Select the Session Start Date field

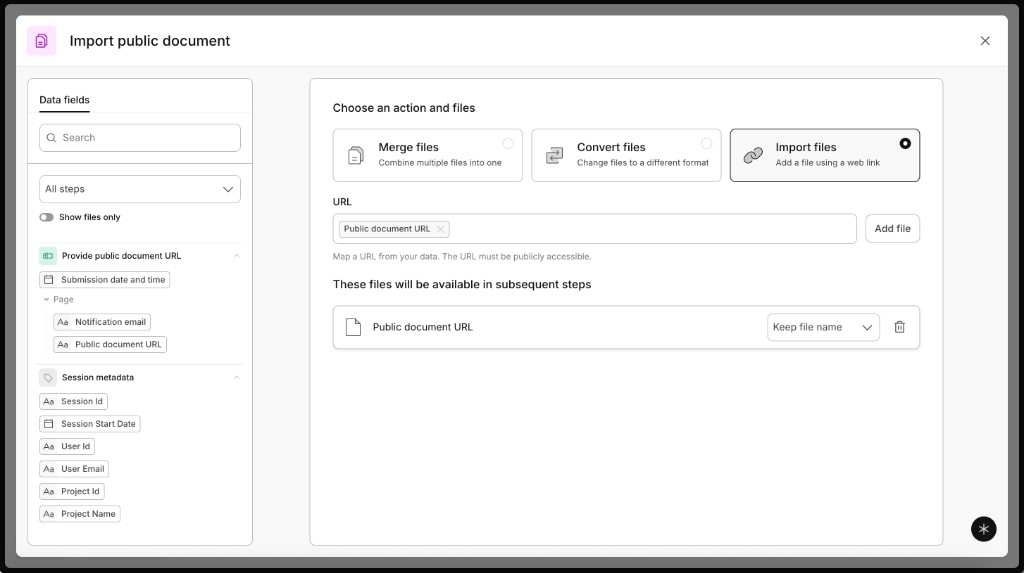tap(89, 424)
